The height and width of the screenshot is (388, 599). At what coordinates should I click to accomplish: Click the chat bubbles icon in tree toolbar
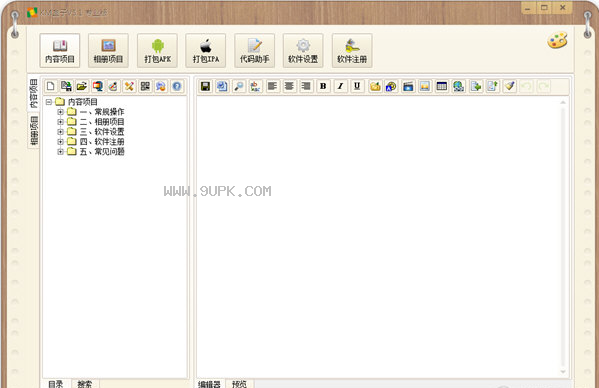coord(161,86)
